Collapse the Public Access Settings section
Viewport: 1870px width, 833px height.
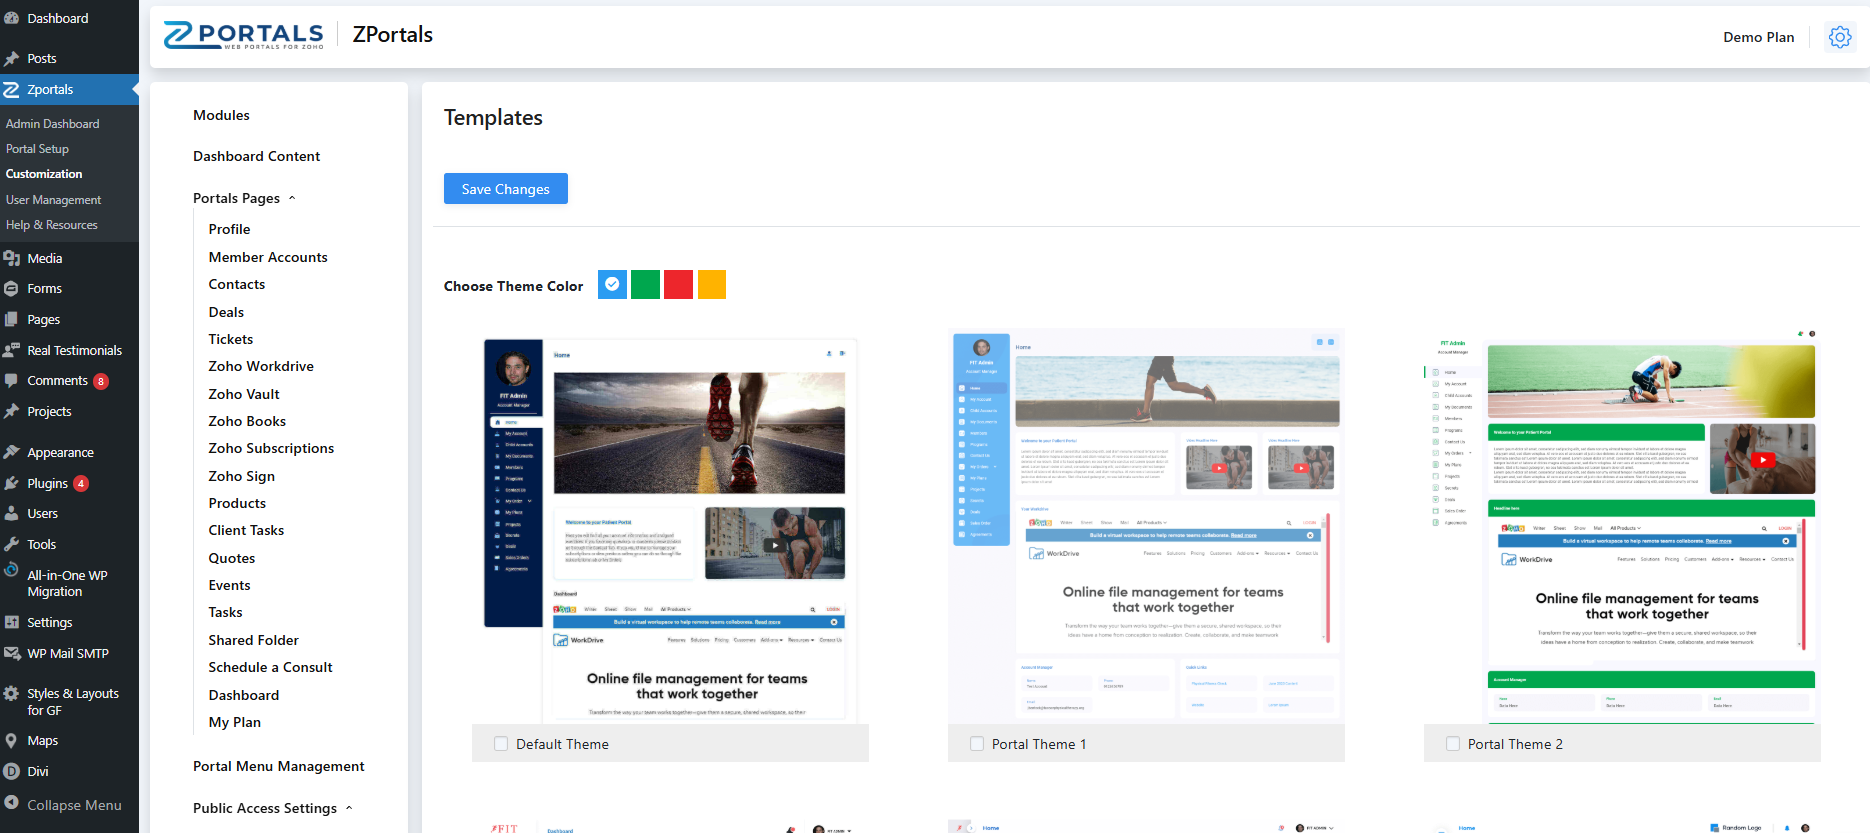tap(349, 808)
